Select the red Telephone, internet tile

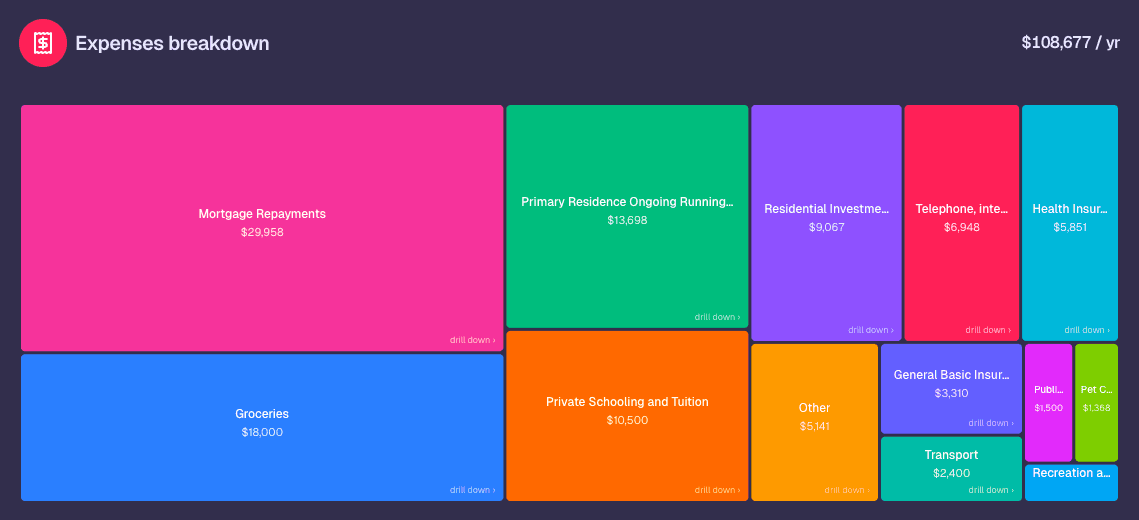[x=962, y=223]
